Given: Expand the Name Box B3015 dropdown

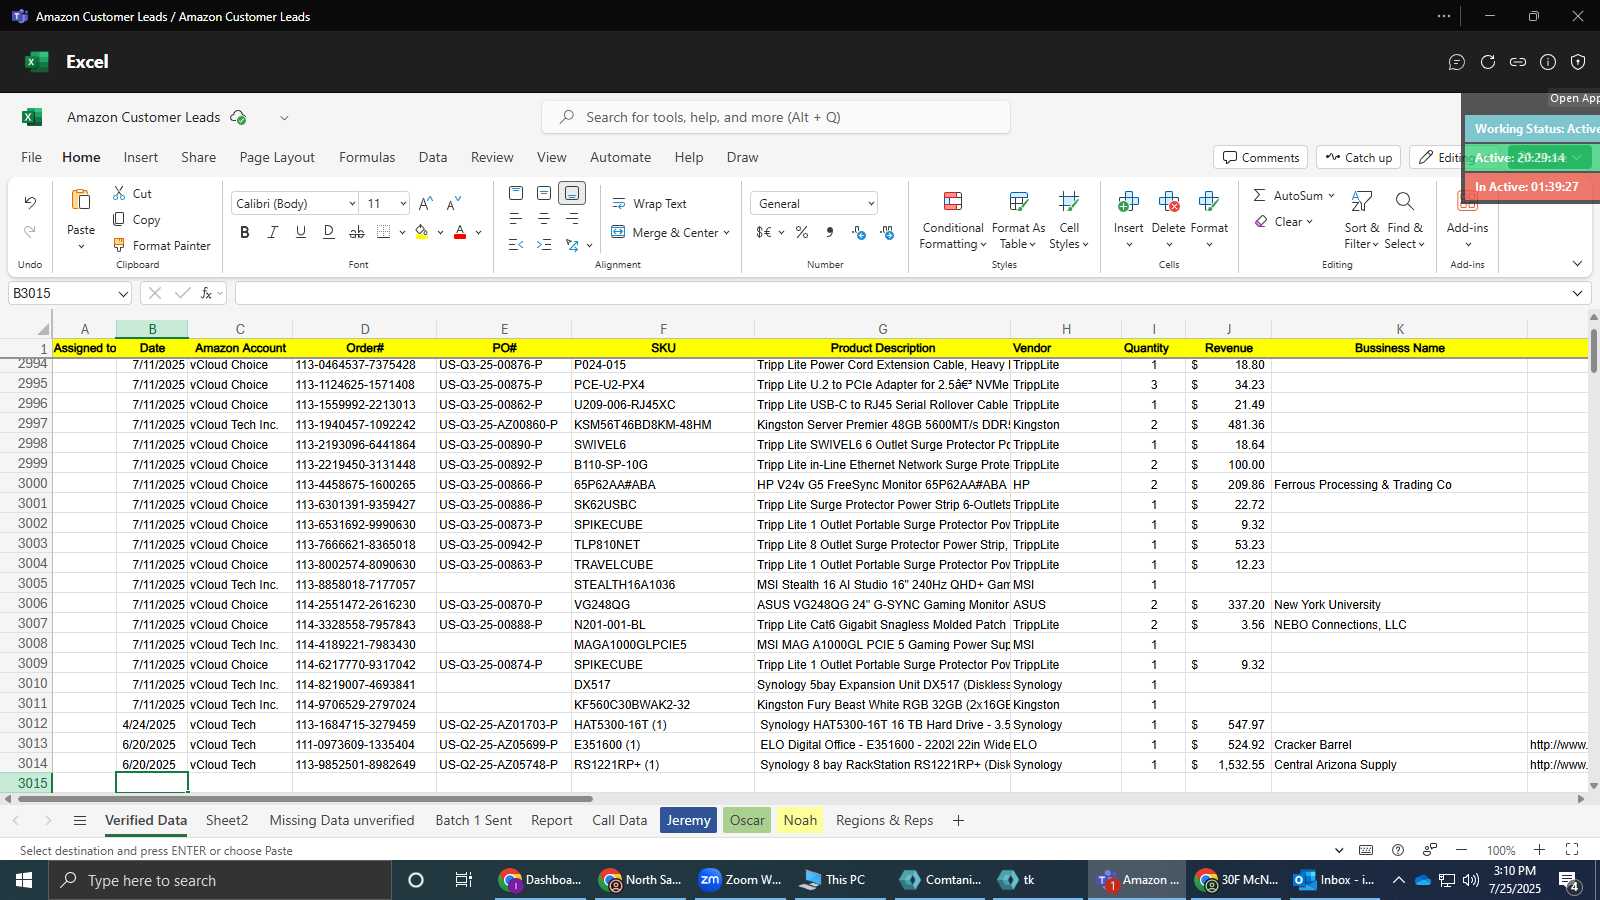Looking at the screenshot, I should tap(123, 294).
